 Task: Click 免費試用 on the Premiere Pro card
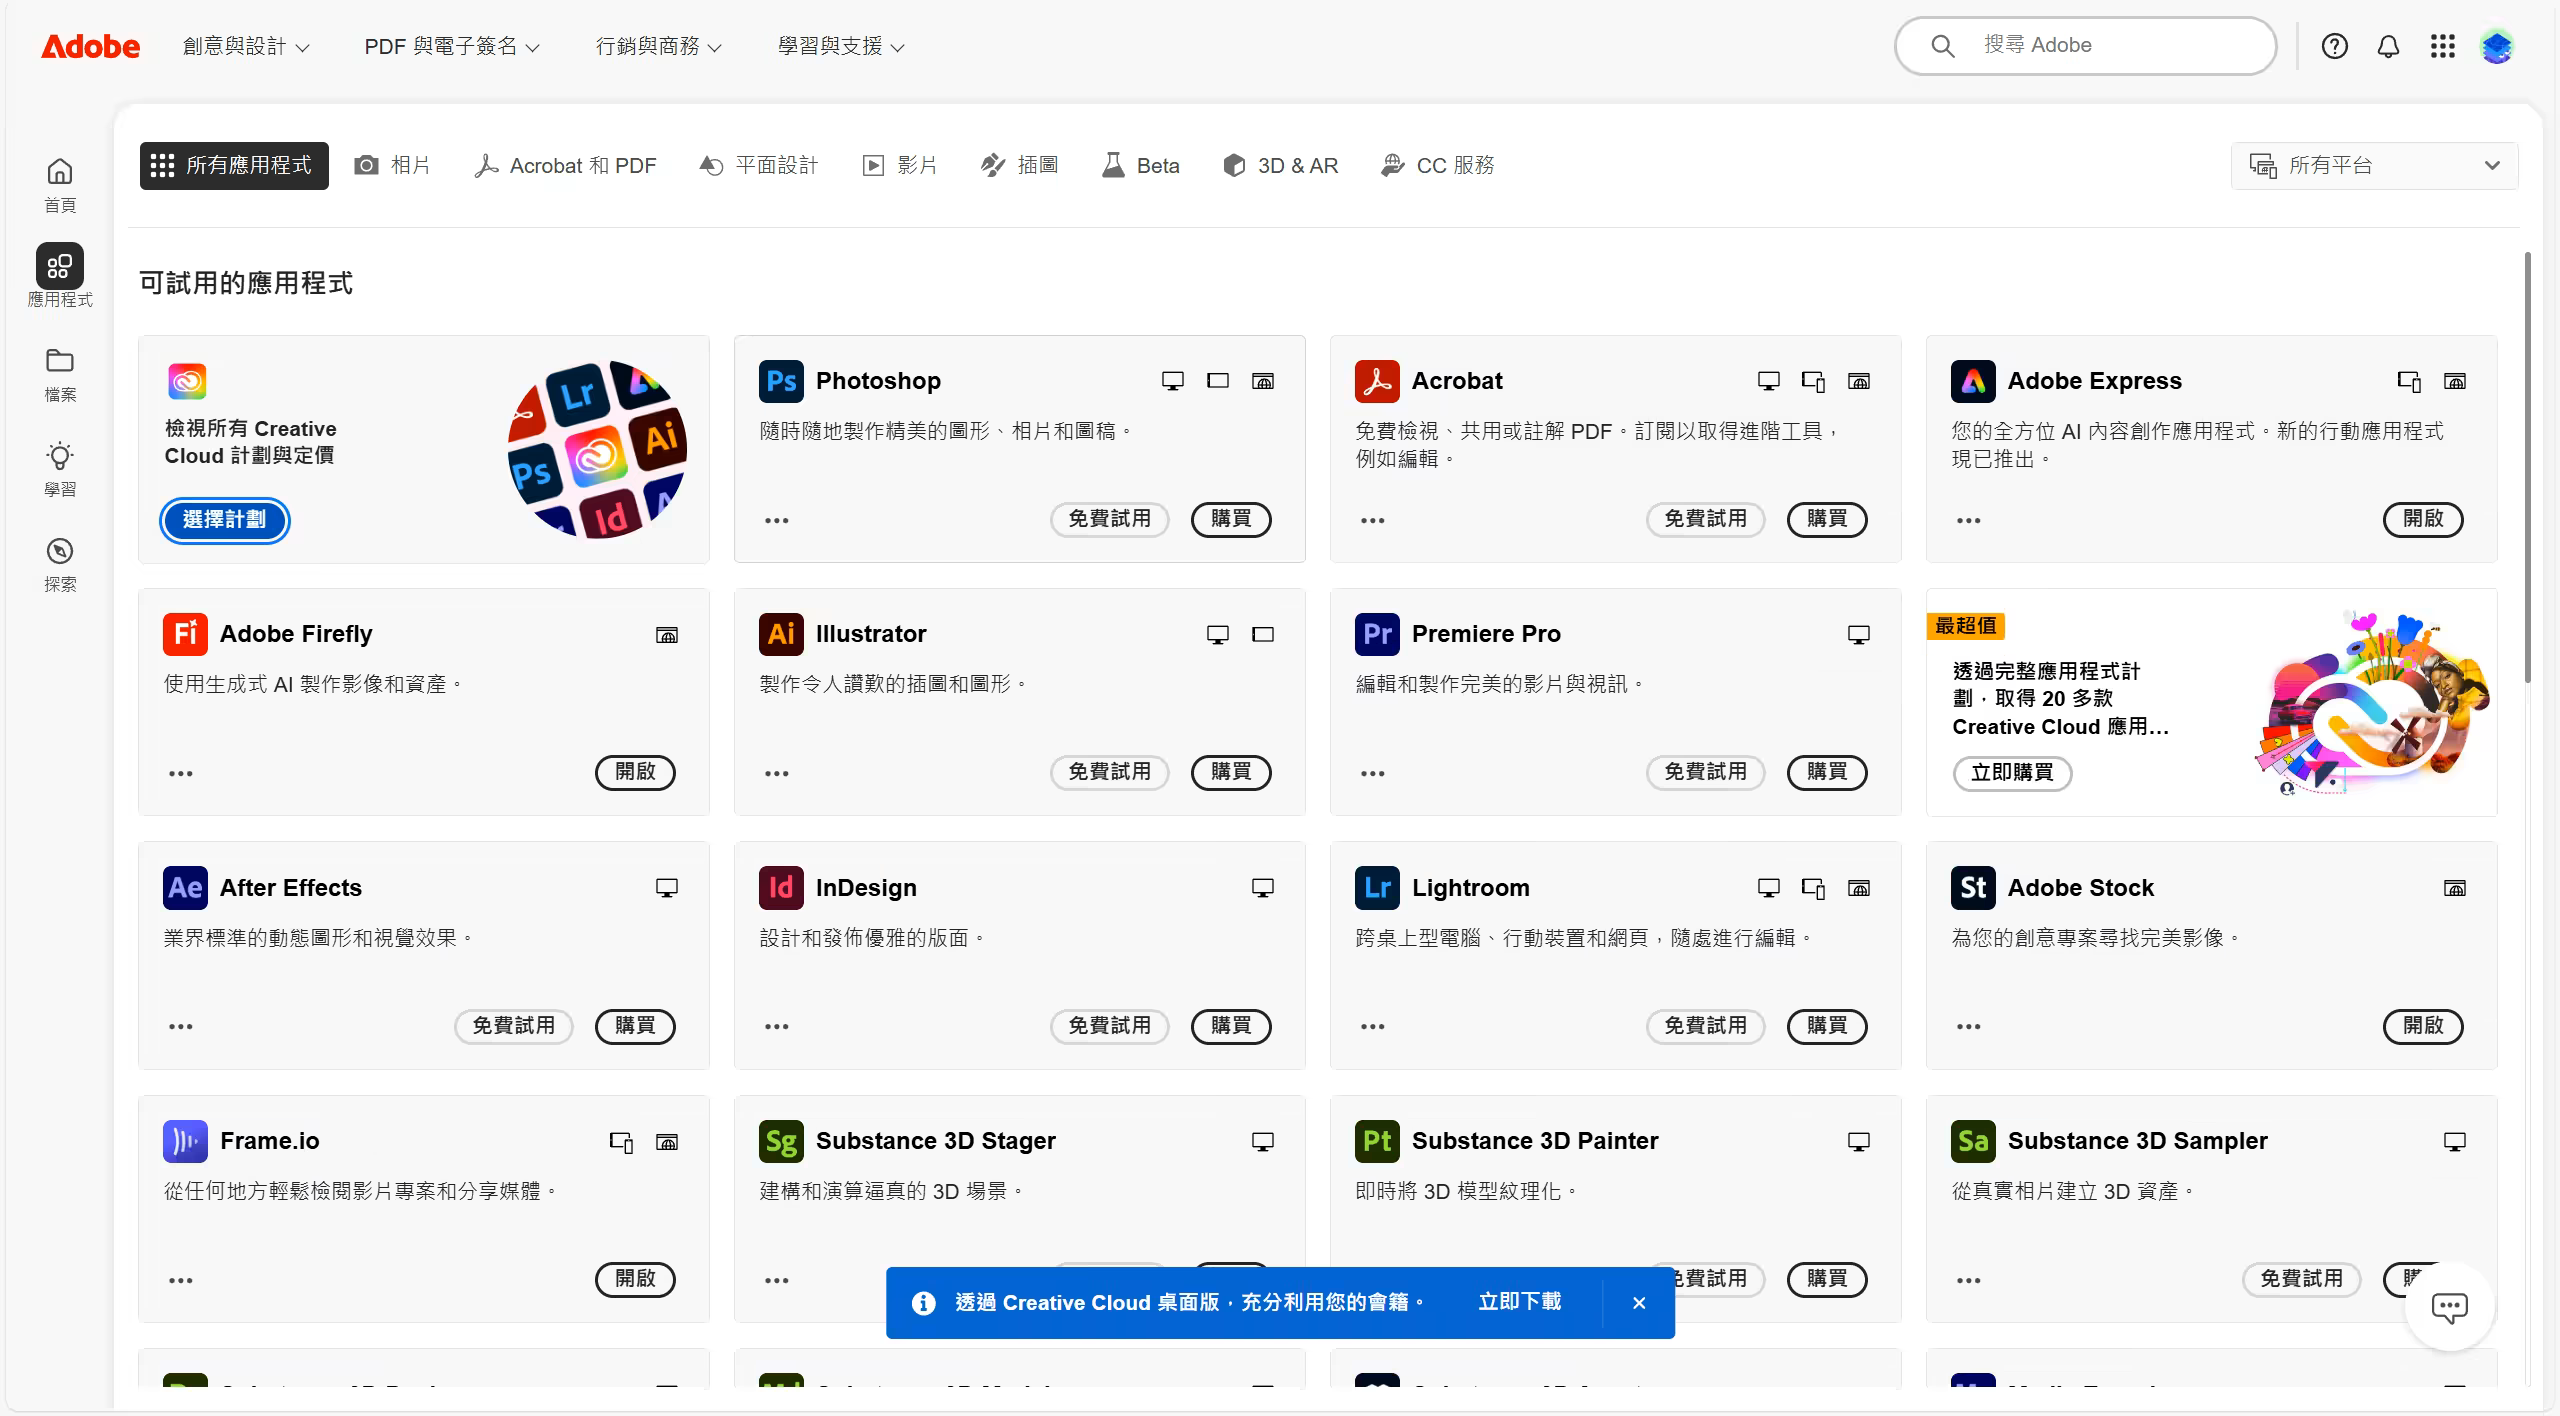click(x=1705, y=772)
